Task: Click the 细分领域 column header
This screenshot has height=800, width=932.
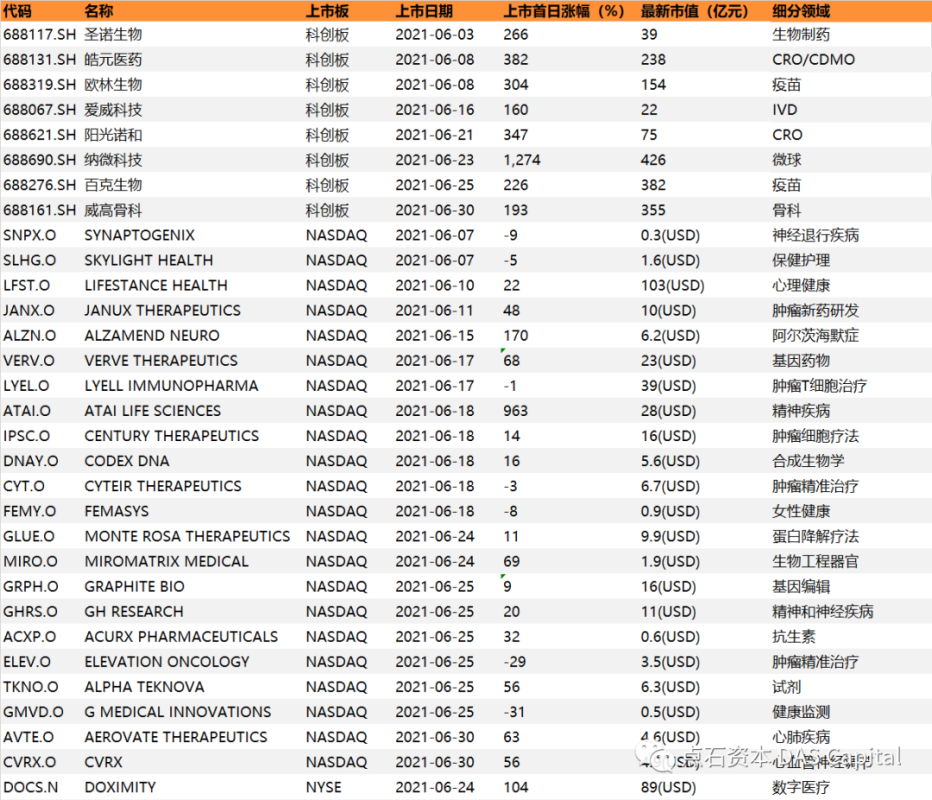Action: 801,11
